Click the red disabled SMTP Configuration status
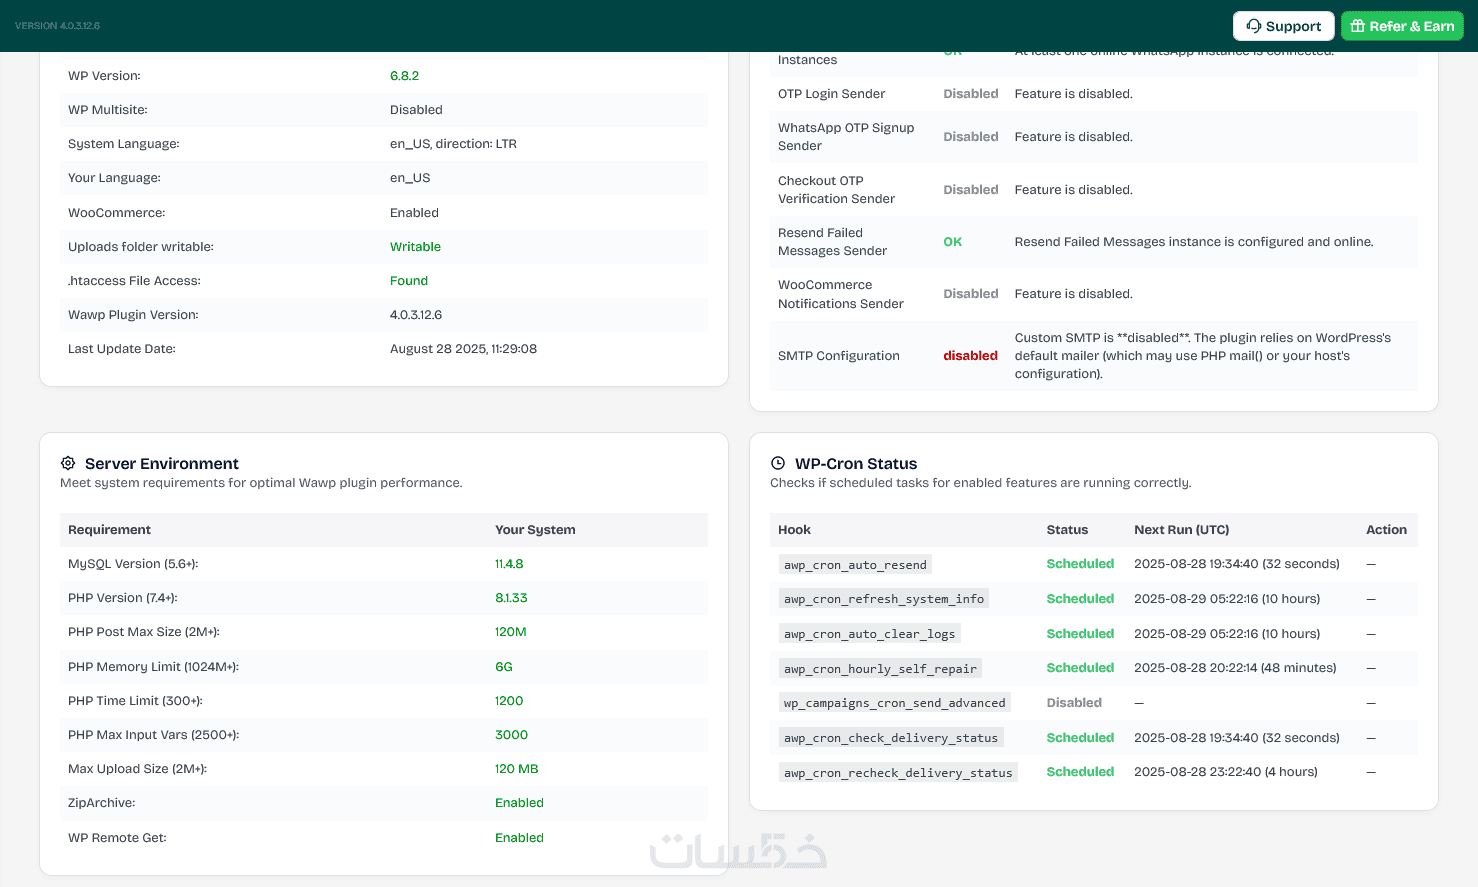This screenshot has height=887, width=1478. [970, 356]
